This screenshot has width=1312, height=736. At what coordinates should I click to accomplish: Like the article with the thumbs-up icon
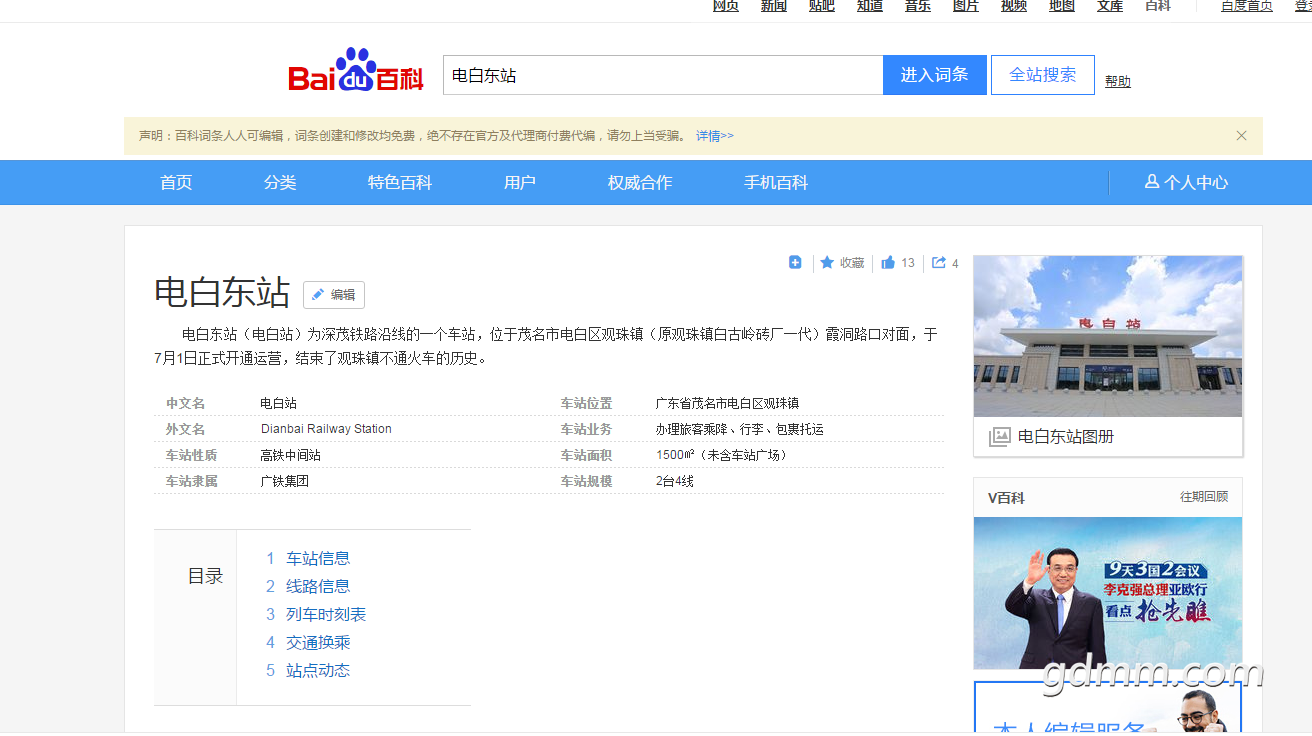[888, 263]
